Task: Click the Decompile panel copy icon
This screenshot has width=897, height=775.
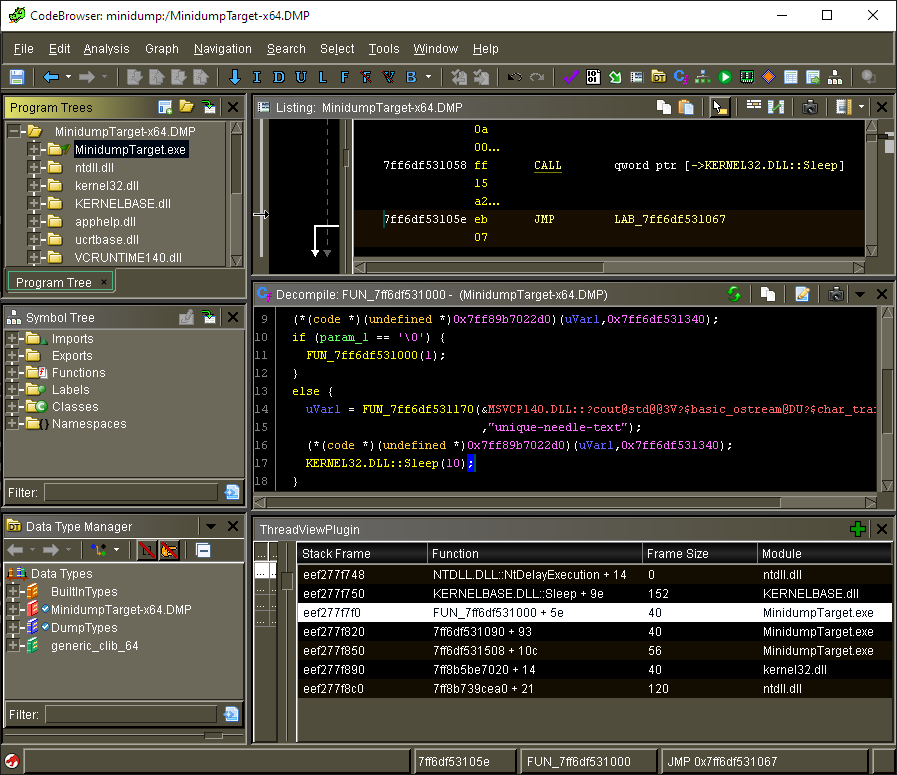Action: tap(768, 295)
